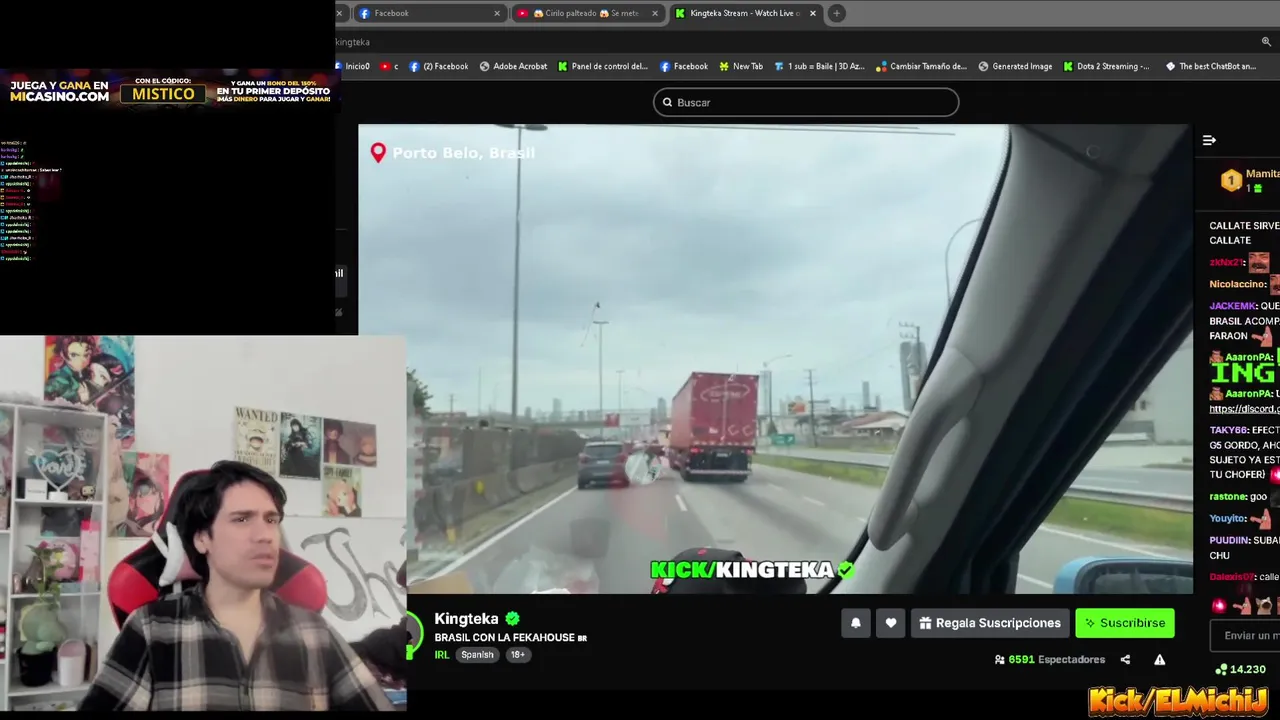Follow Kingteka with the heart button
Image resolution: width=1280 pixels, height=720 pixels.
tap(891, 623)
